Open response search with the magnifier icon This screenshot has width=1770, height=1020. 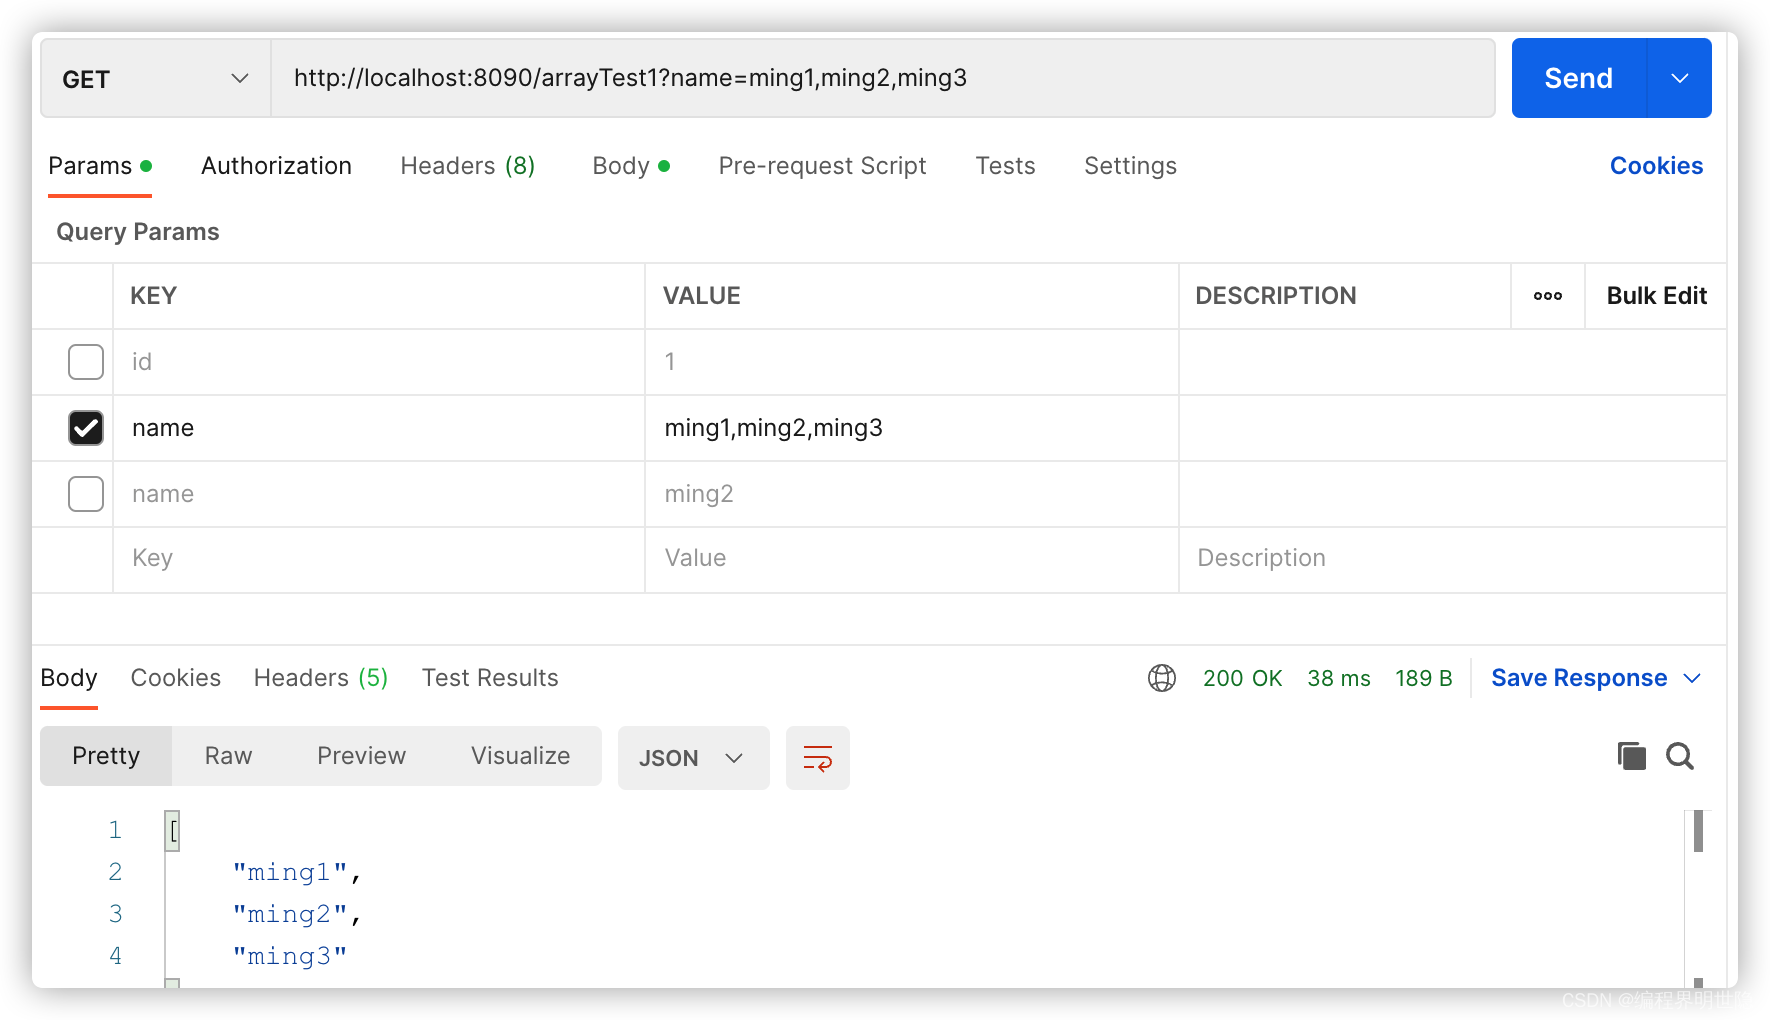pyautogui.click(x=1680, y=756)
